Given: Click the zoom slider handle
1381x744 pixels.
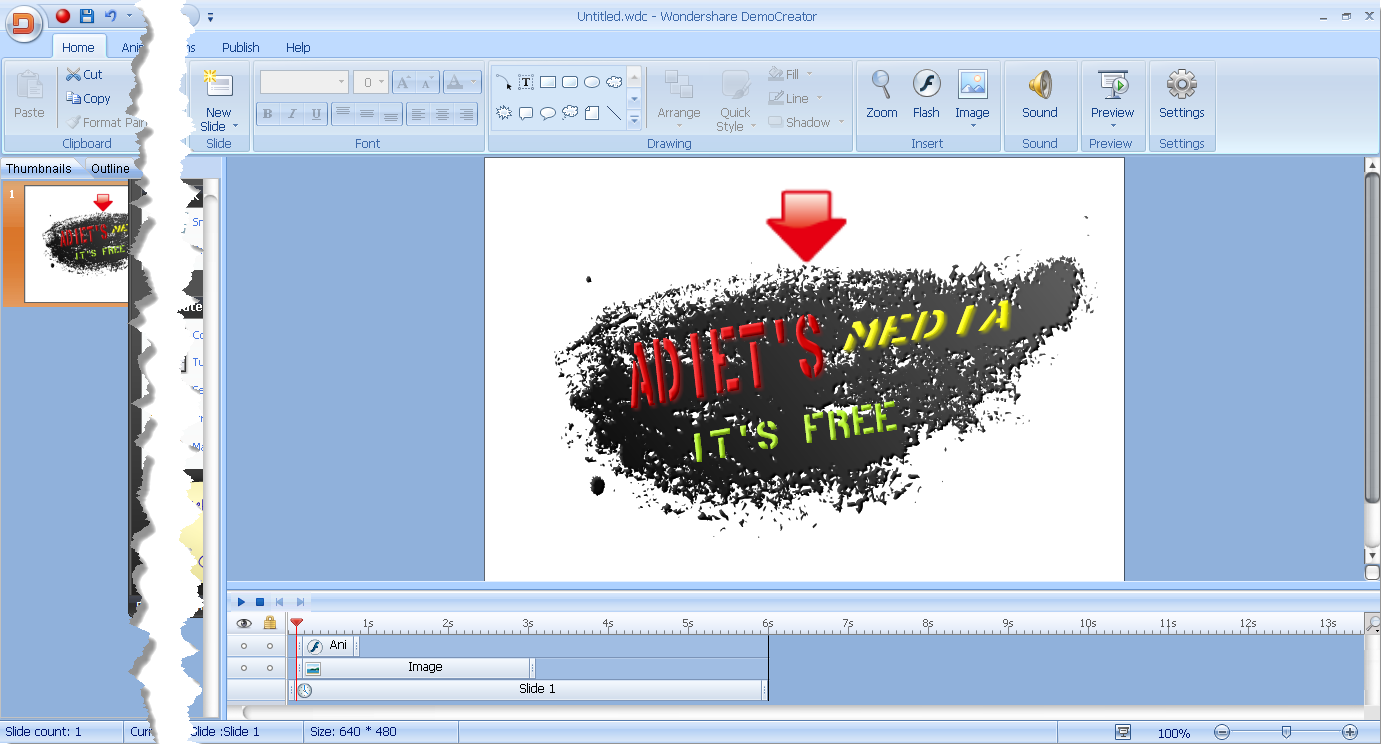Looking at the screenshot, I should (1286, 732).
